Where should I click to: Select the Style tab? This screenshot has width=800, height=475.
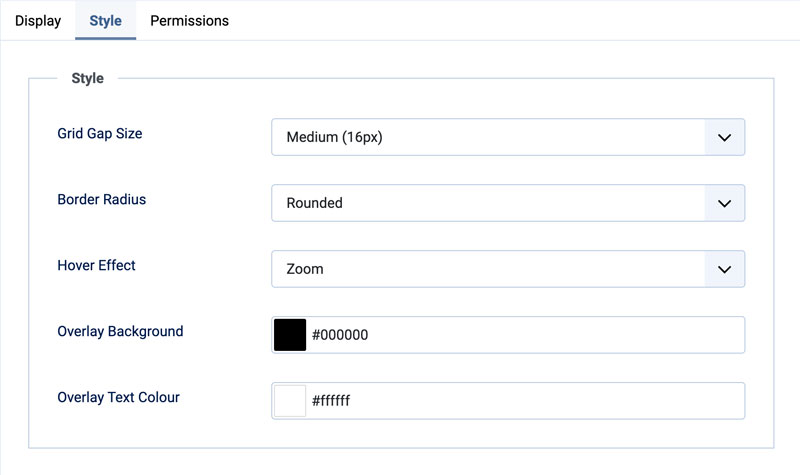(105, 20)
